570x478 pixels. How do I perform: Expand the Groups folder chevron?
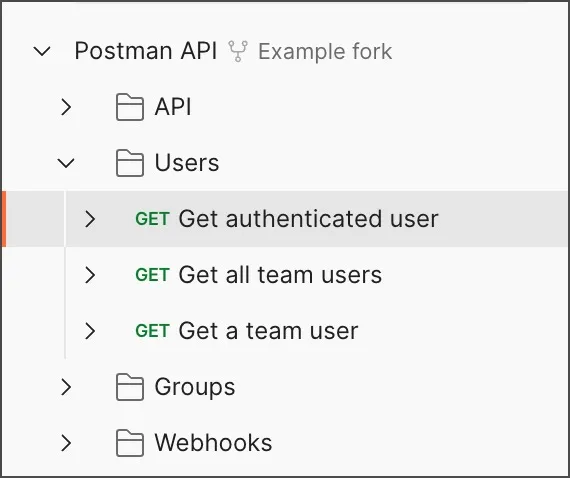(66, 387)
